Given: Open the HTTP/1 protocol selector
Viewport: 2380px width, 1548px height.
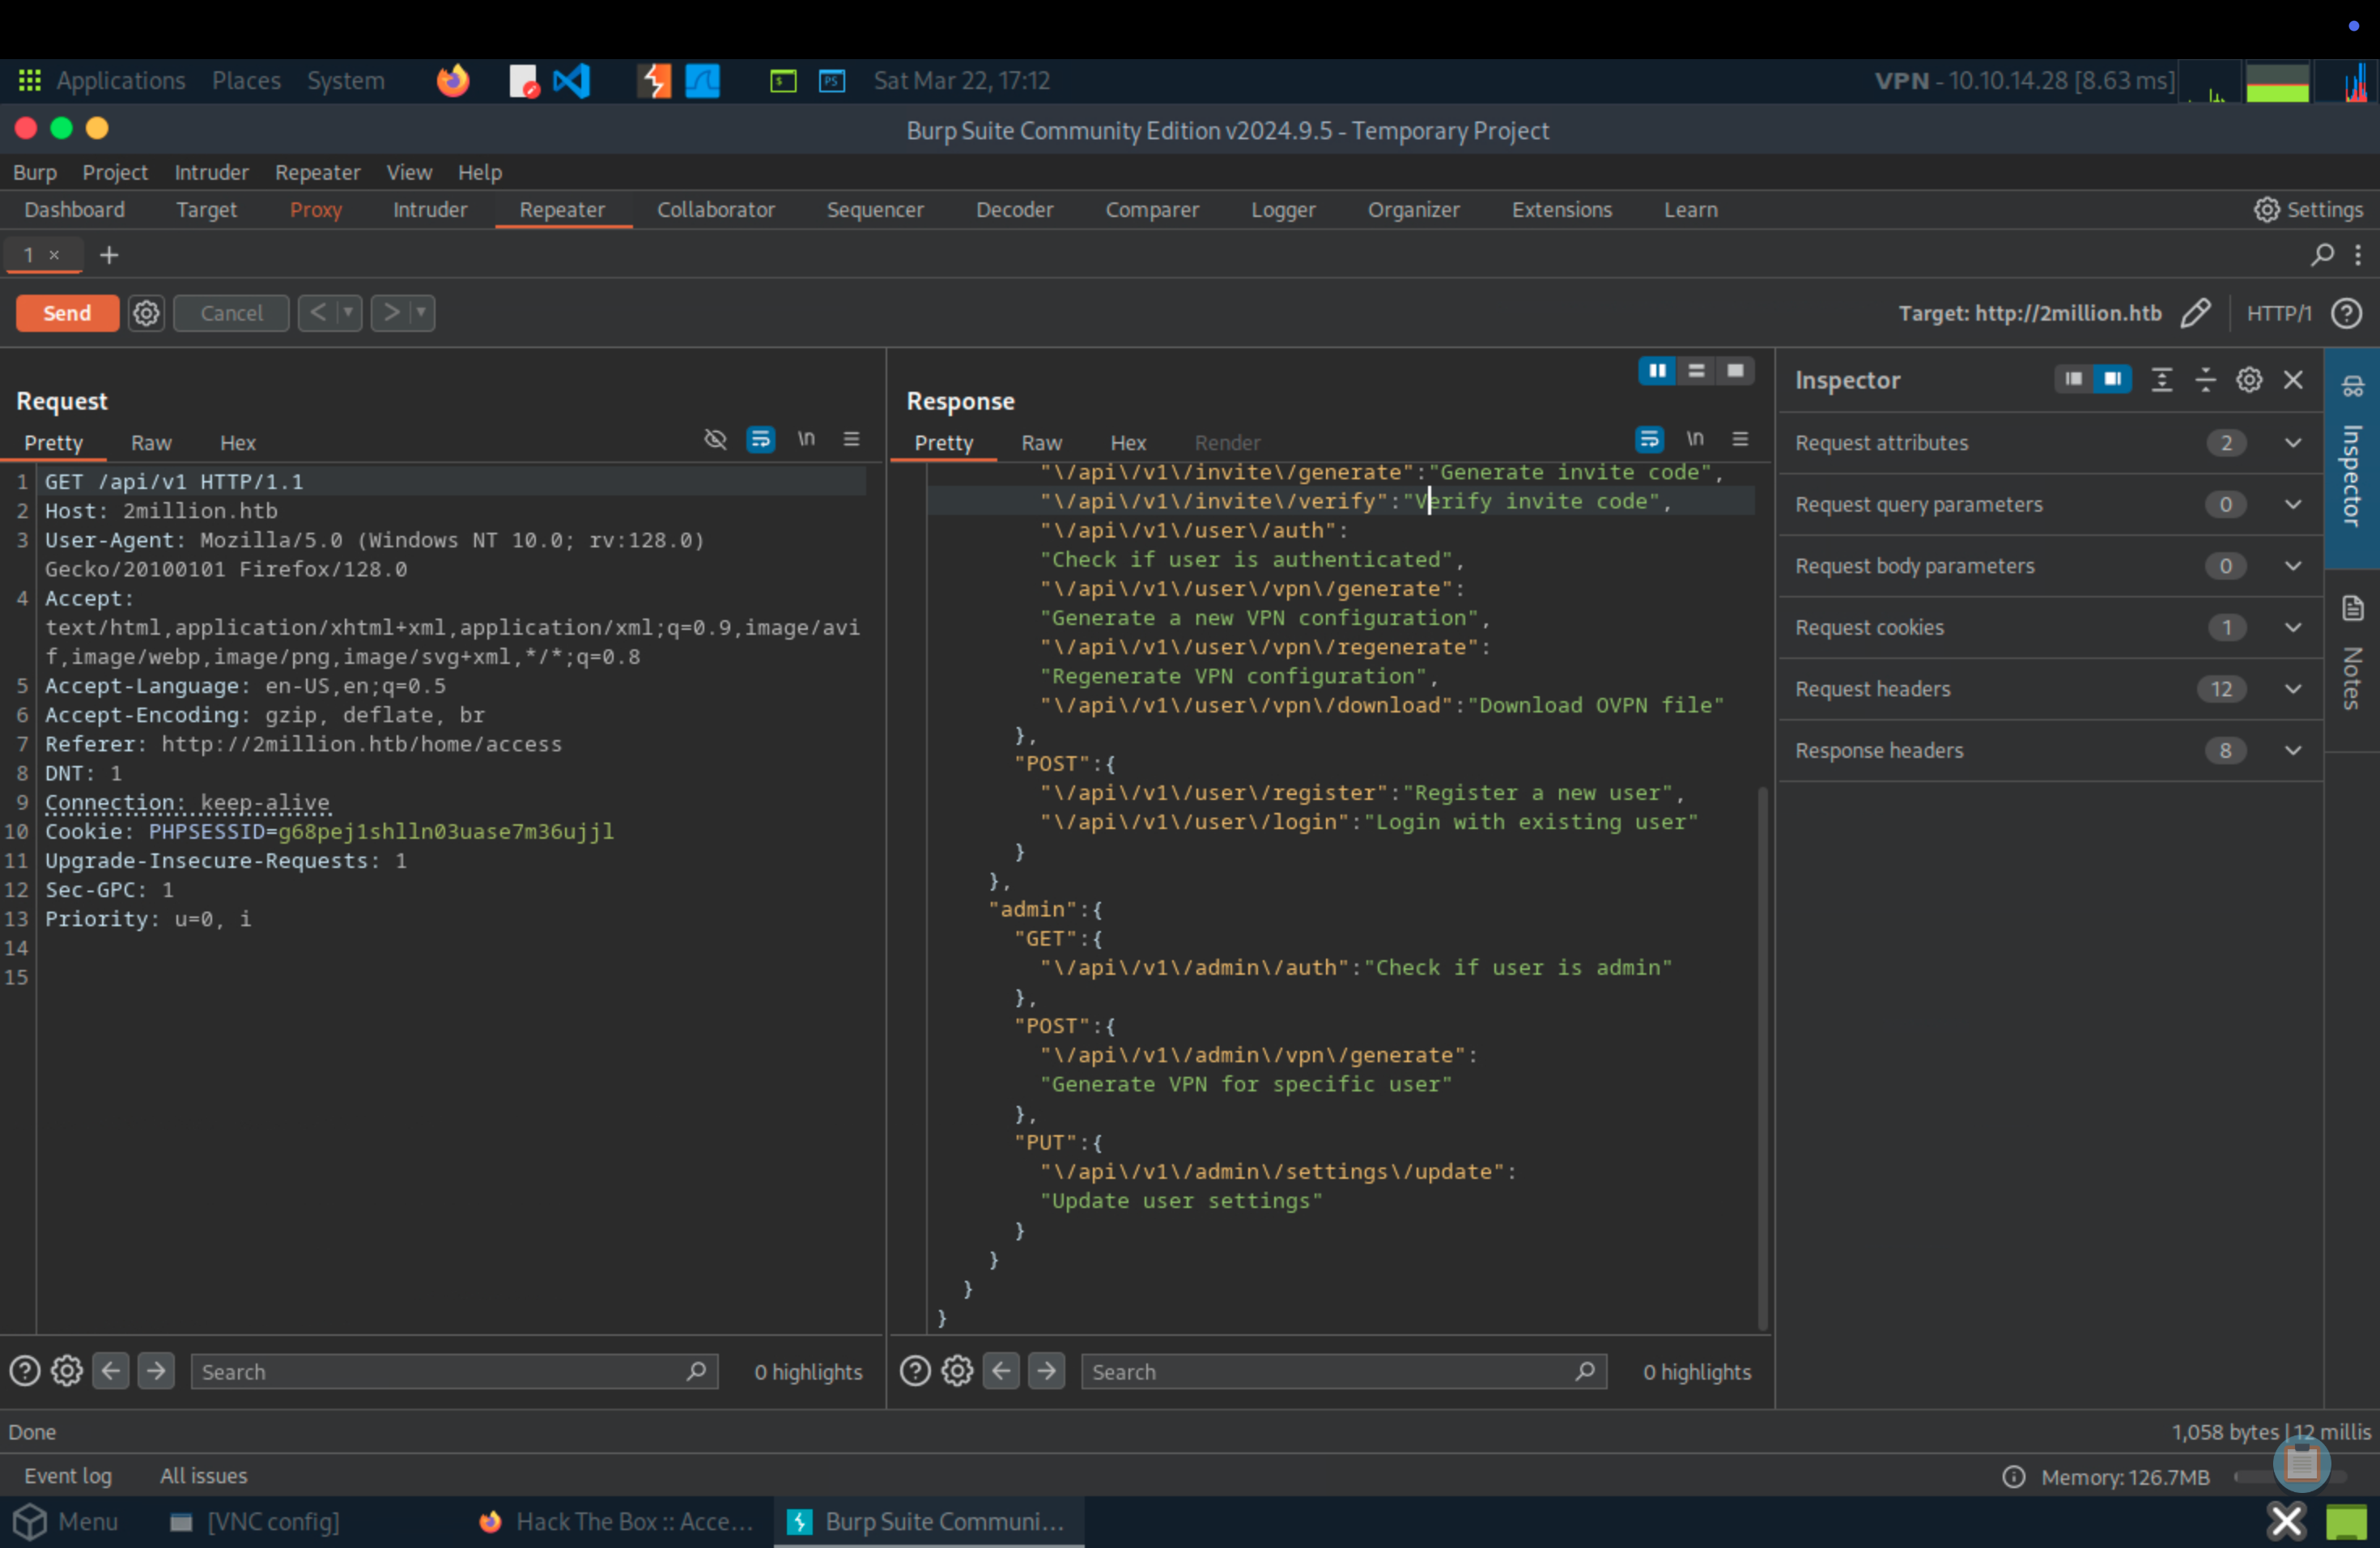Looking at the screenshot, I should [2279, 313].
